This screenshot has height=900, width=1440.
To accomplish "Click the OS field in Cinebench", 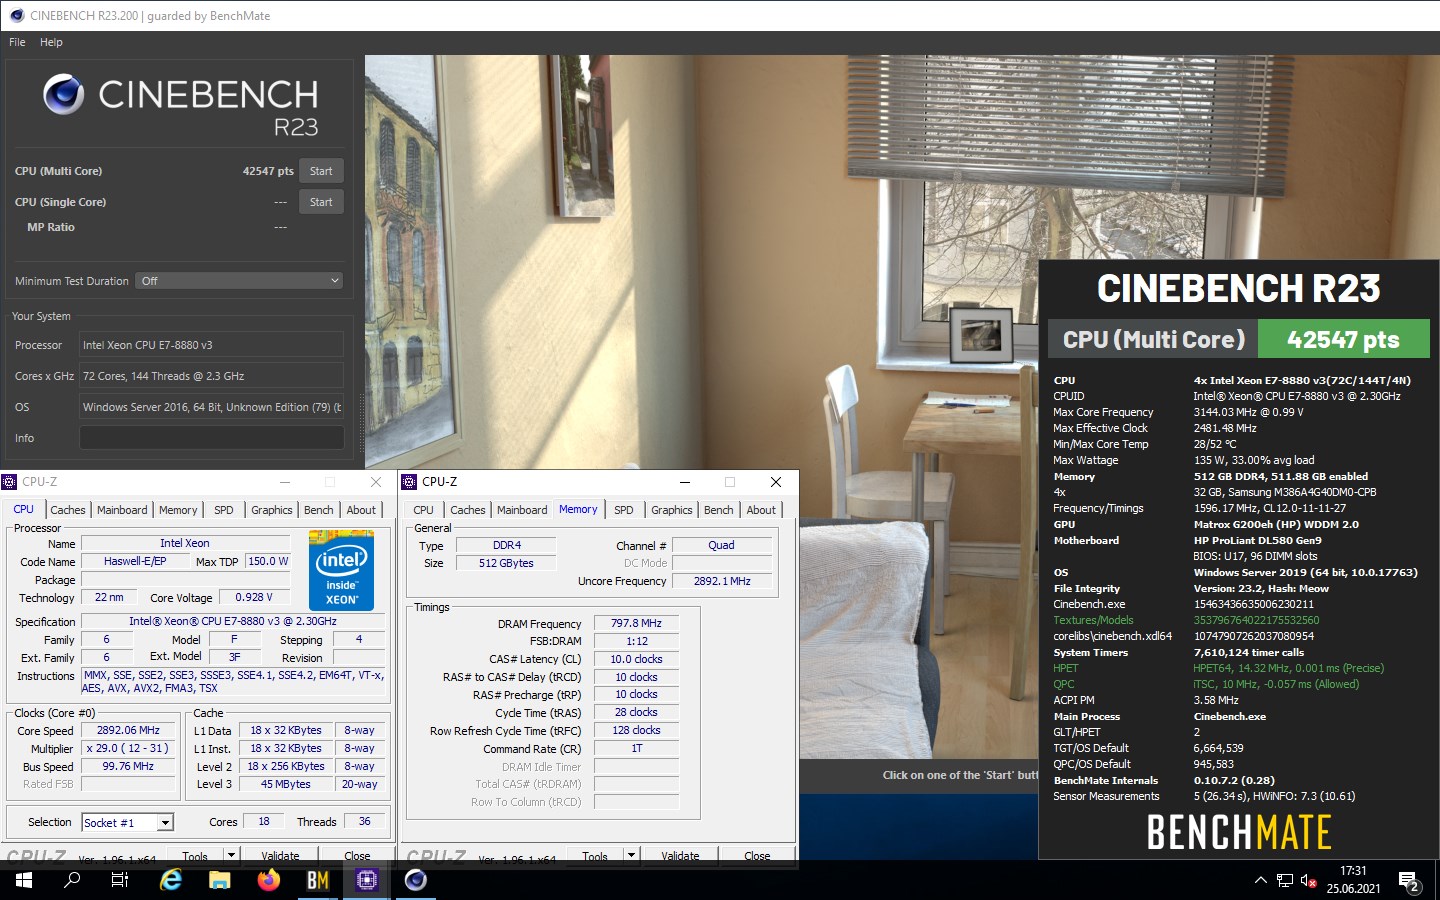I will (211, 407).
